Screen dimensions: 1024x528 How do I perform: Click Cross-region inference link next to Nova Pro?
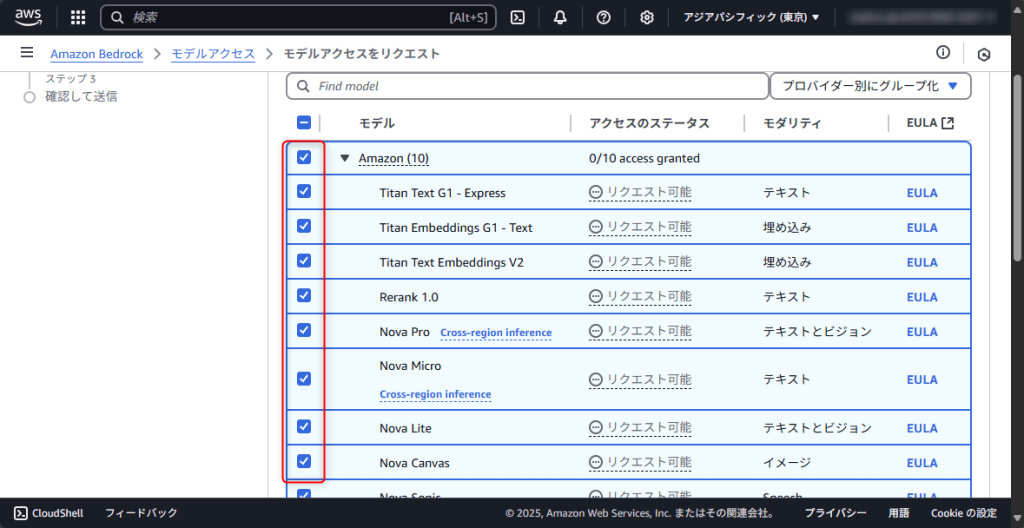pyautogui.click(x=496, y=333)
